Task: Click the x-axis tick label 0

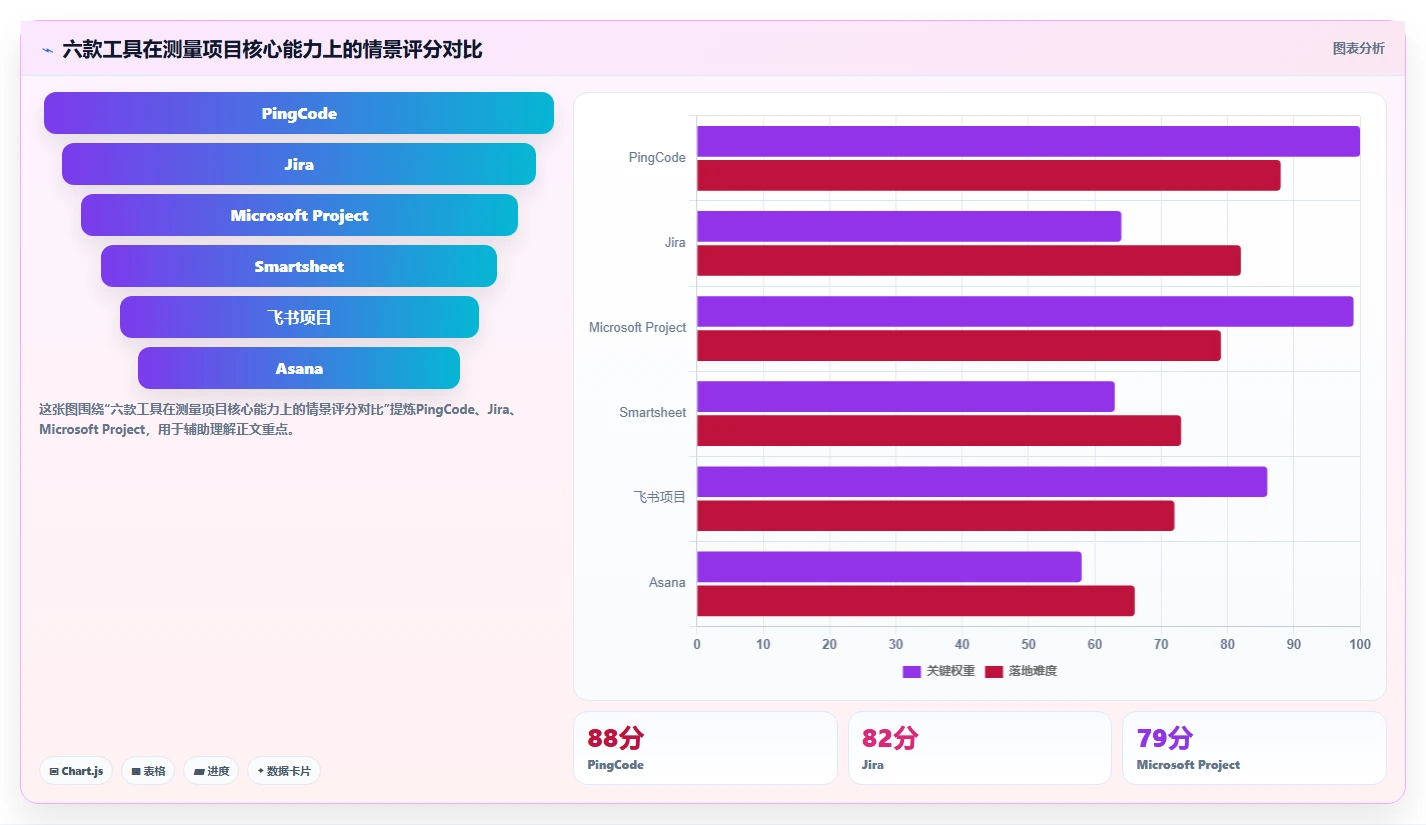Action: tap(697, 645)
